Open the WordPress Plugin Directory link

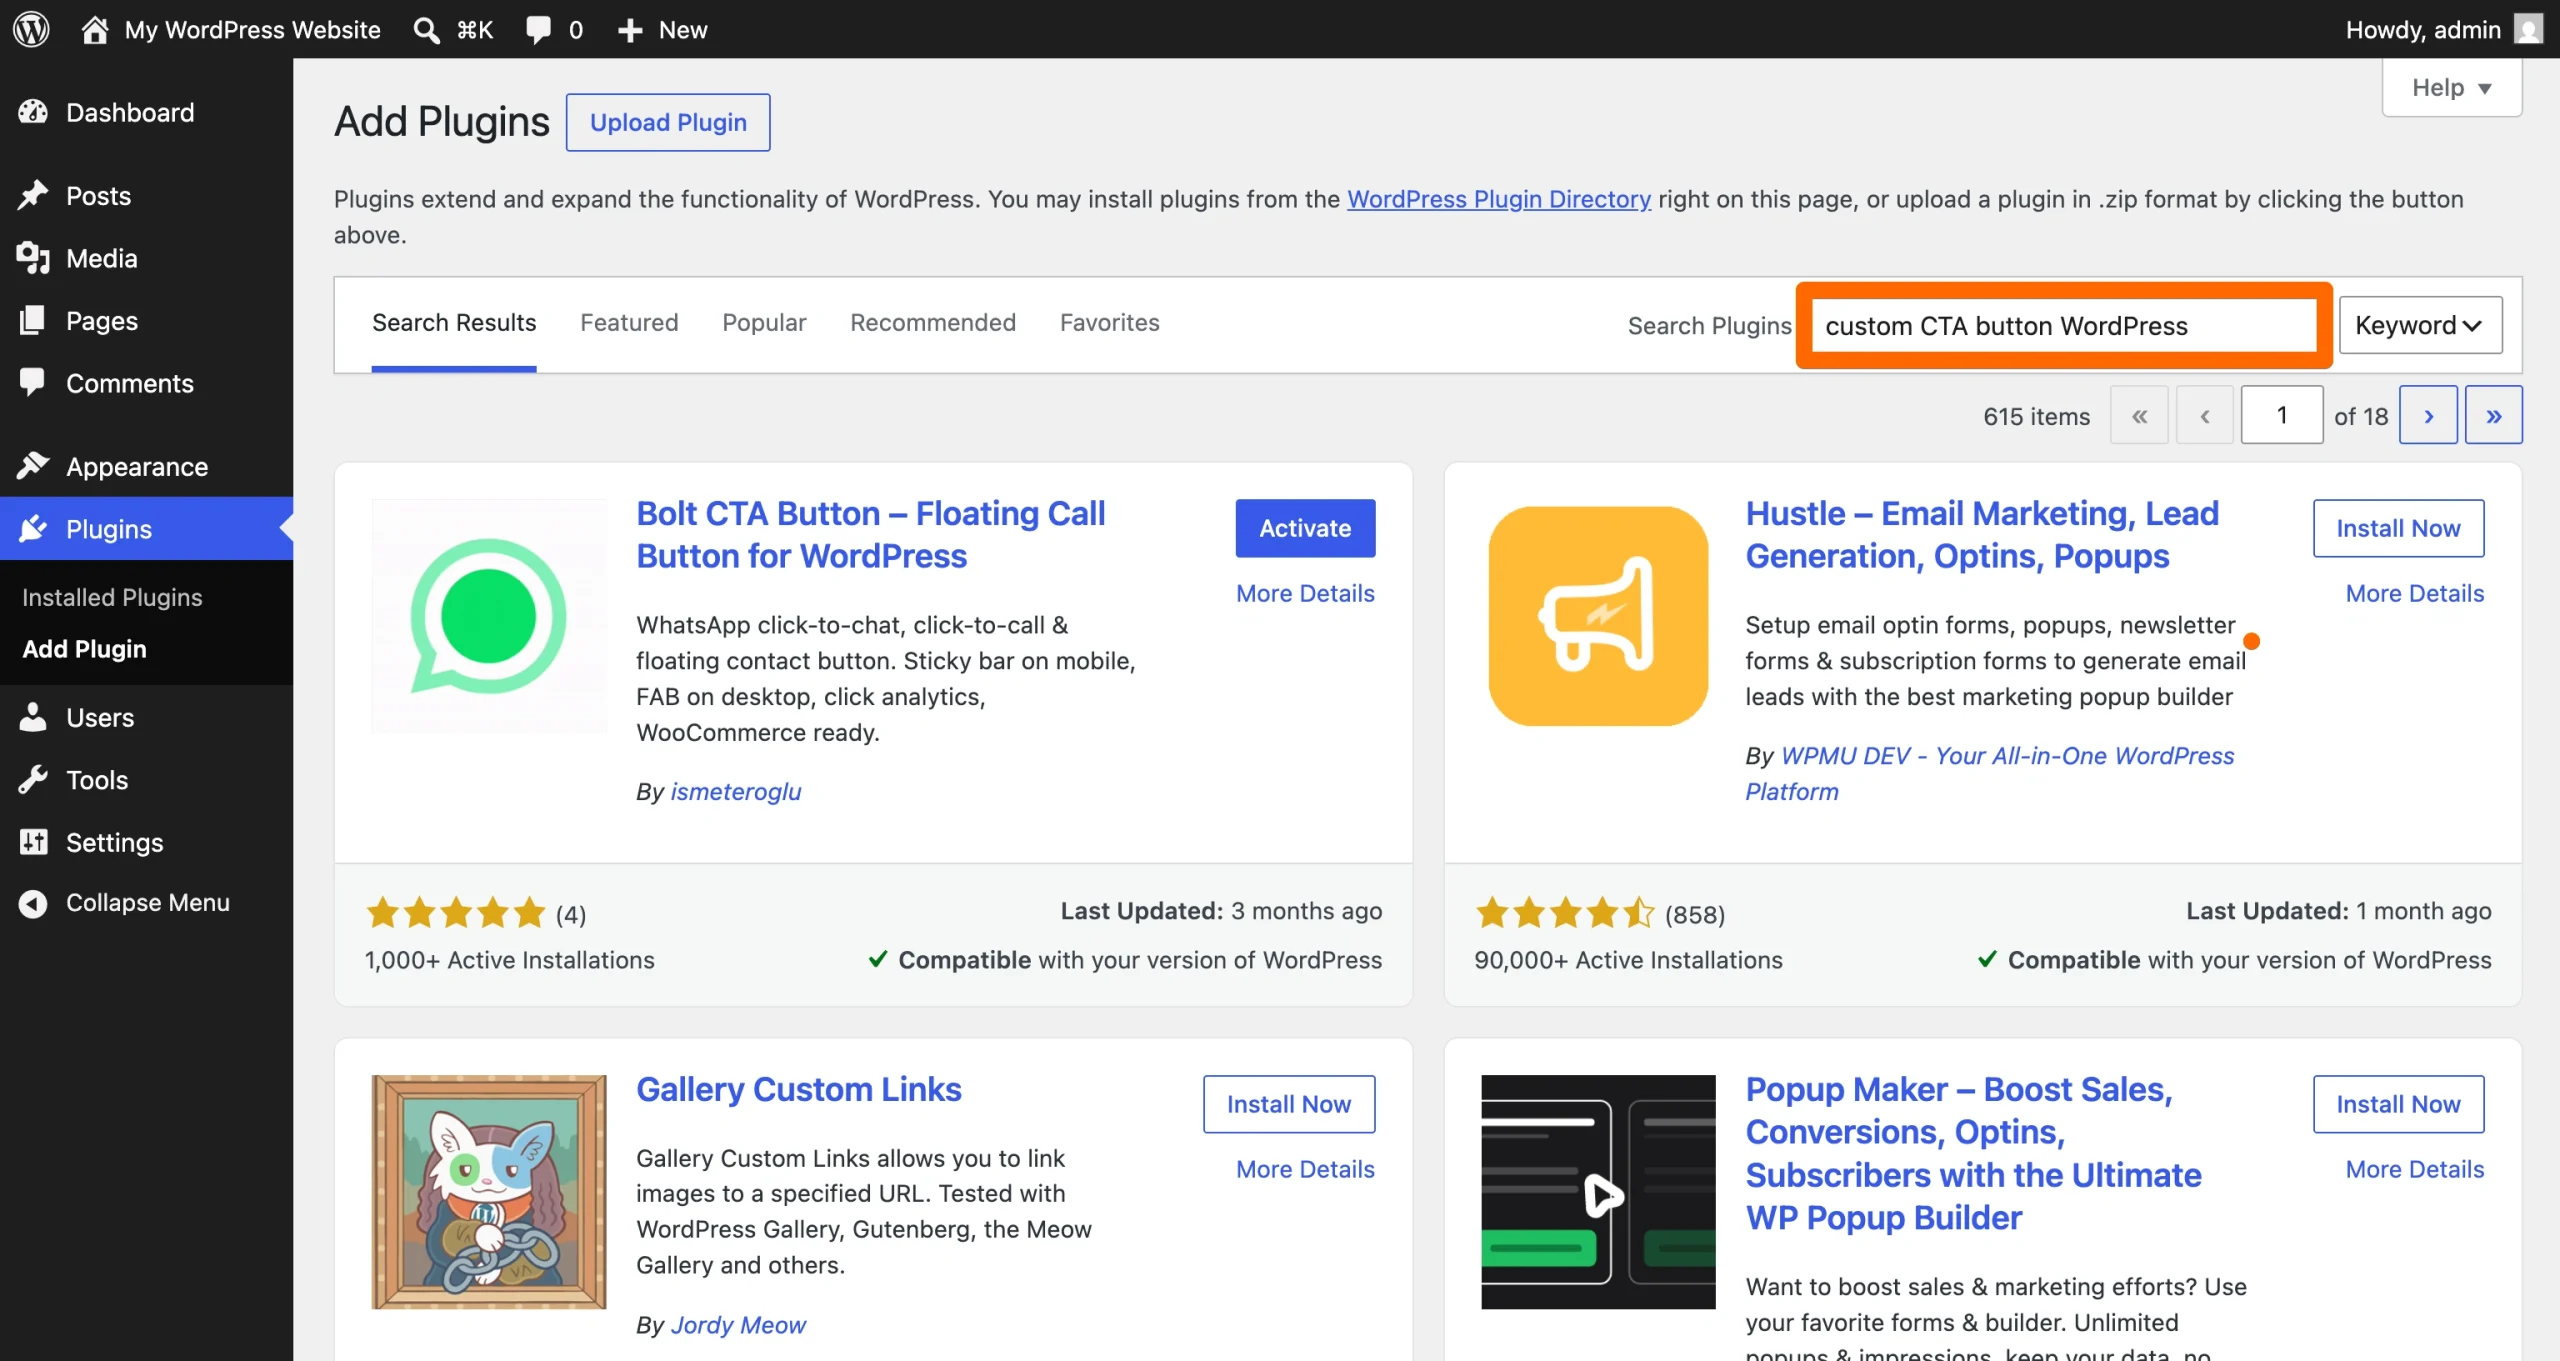(x=1499, y=199)
